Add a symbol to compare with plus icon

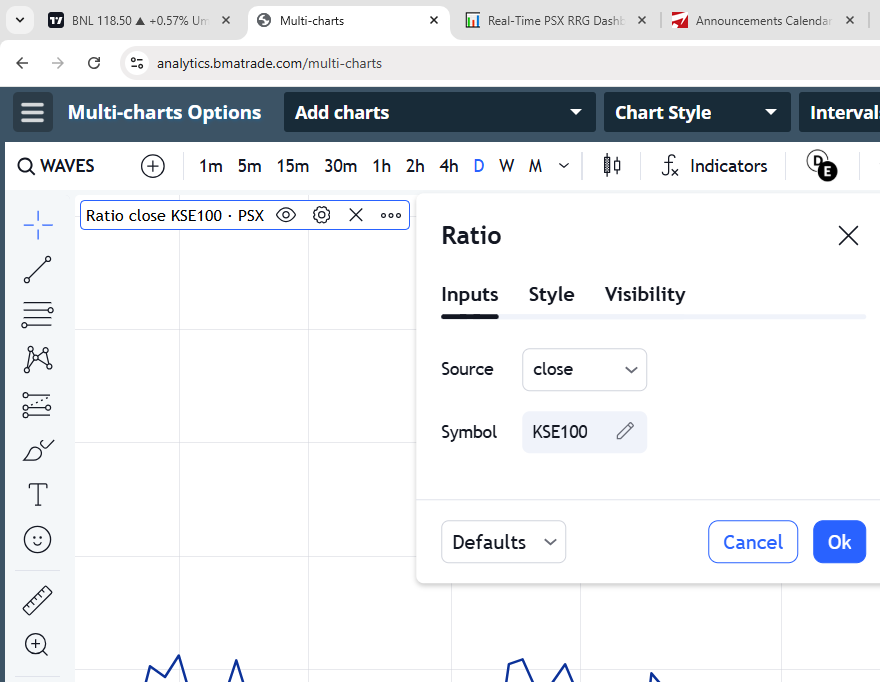pos(153,166)
